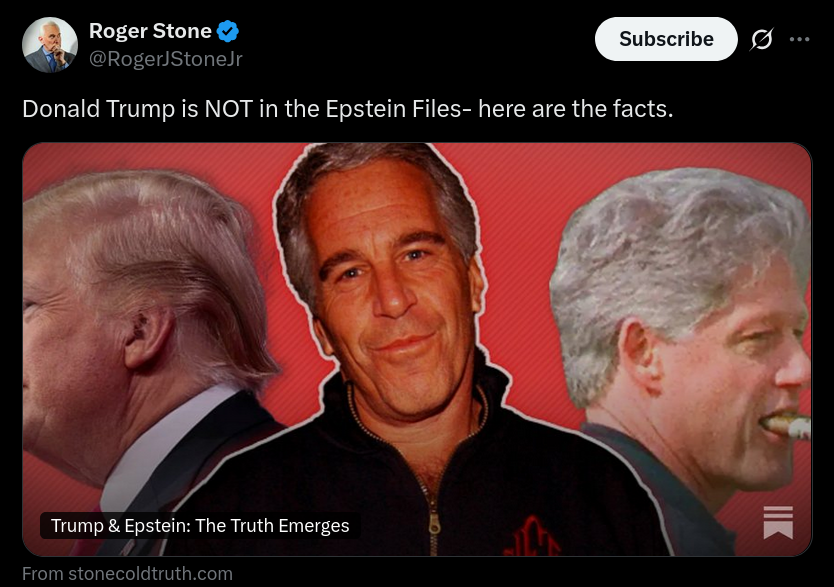The width and height of the screenshot is (834, 587).
Task: Open the Grok slashed-circle icon
Action: (762, 39)
